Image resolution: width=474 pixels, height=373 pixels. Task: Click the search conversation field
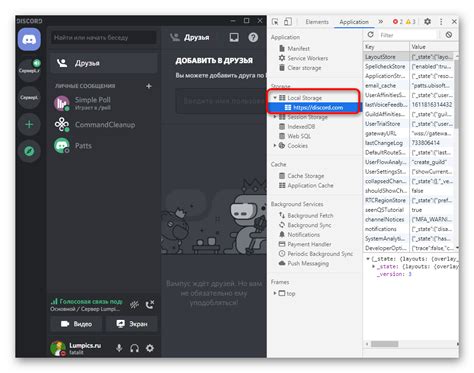pos(104,37)
